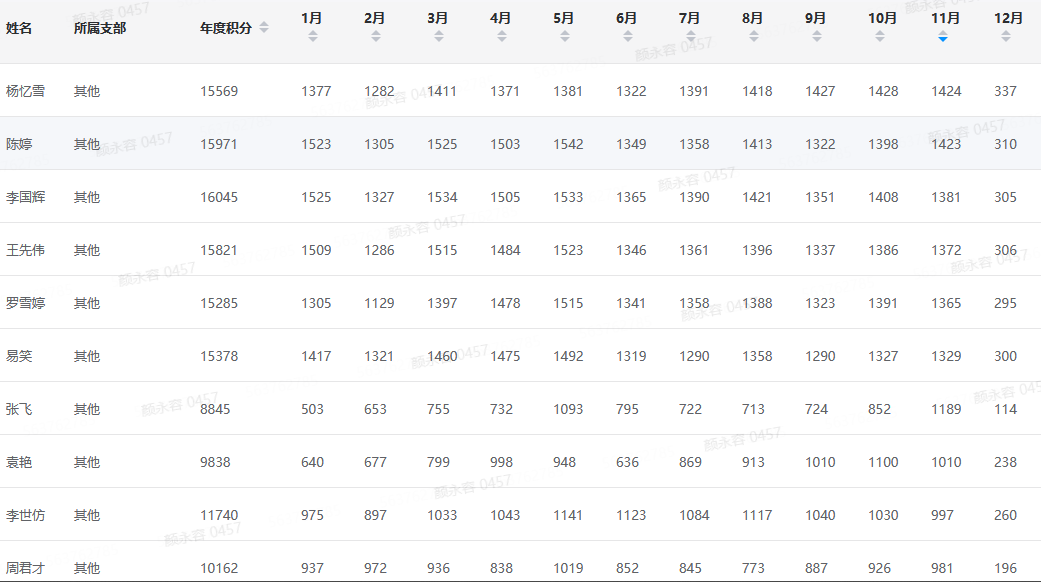Sort table by 年度积分 column arrows
The width and height of the screenshot is (1041, 582).
264,28
